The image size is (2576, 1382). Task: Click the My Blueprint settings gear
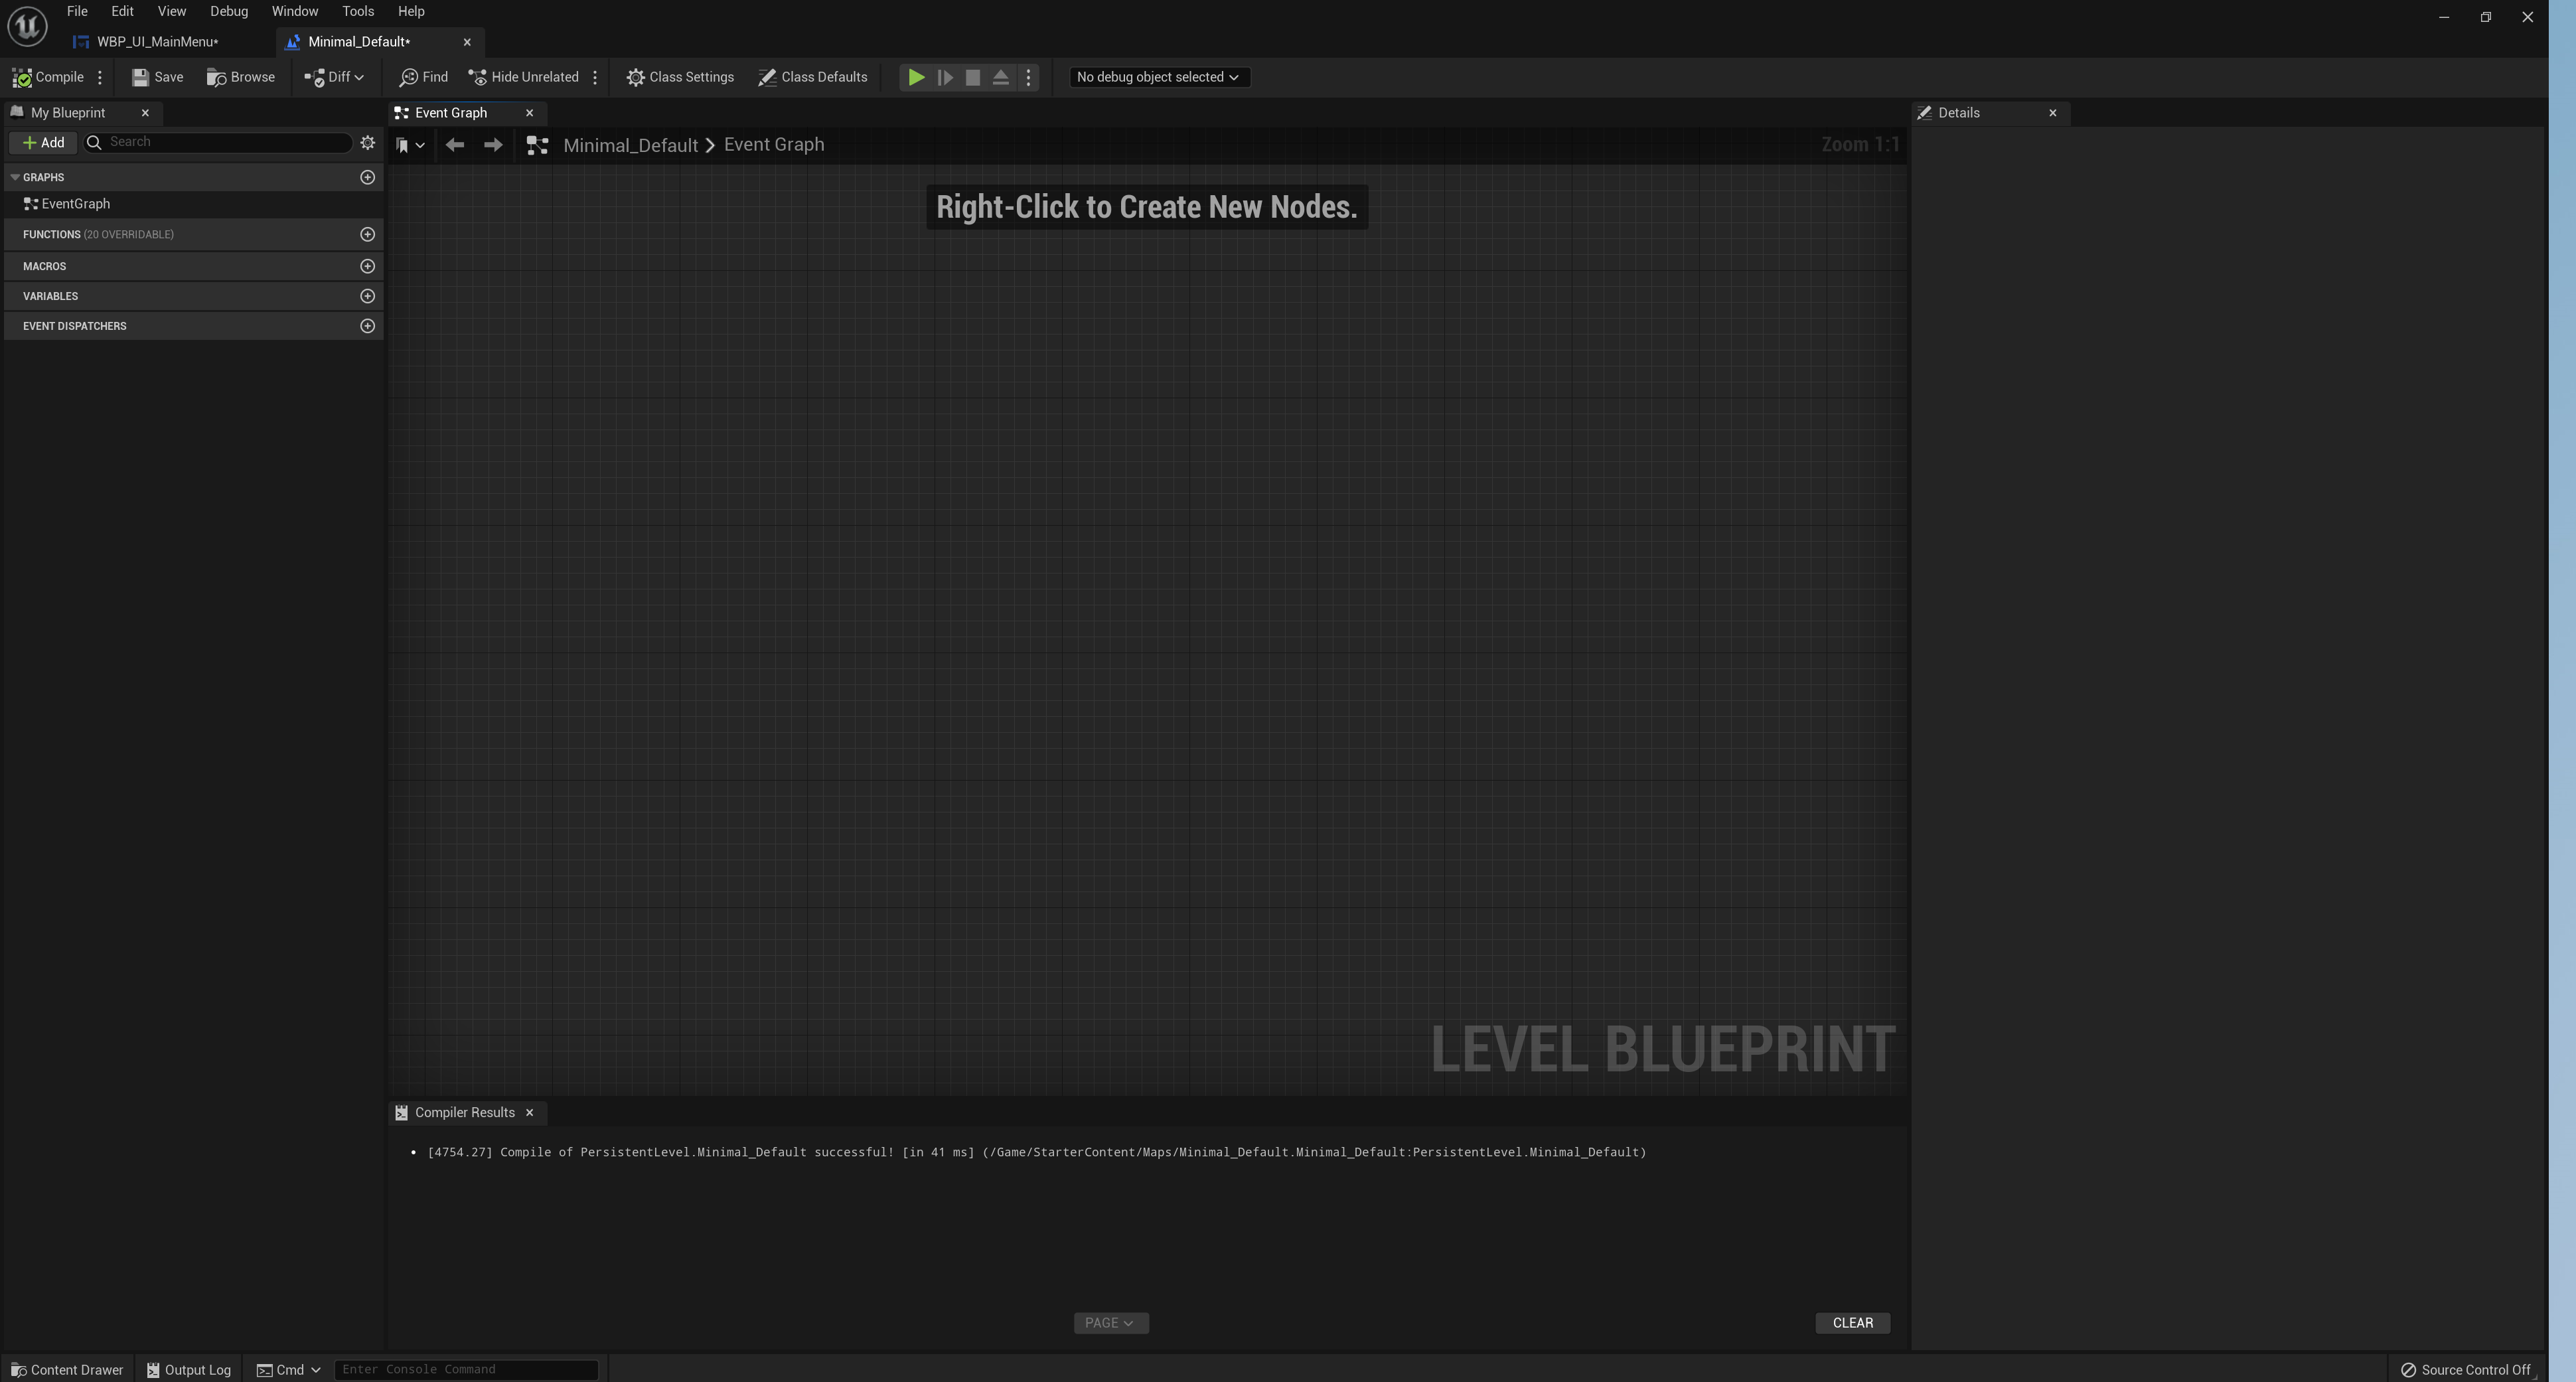click(367, 143)
